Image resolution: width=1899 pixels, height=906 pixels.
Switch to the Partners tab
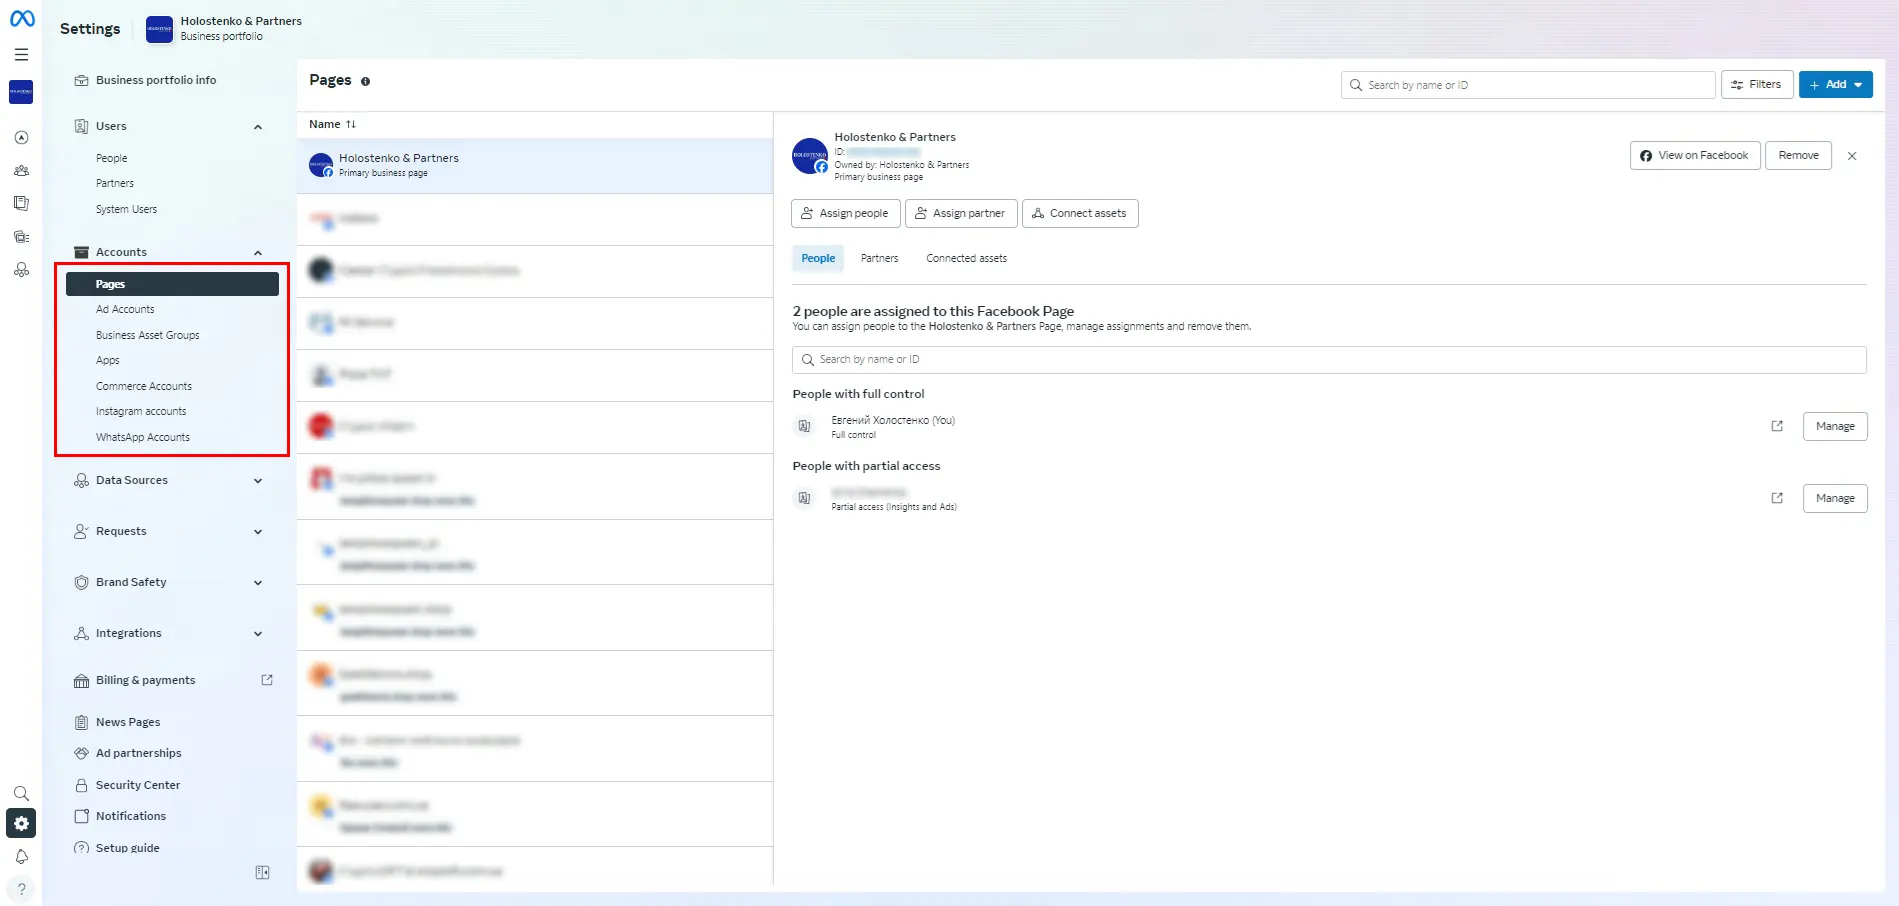pyautogui.click(x=879, y=258)
